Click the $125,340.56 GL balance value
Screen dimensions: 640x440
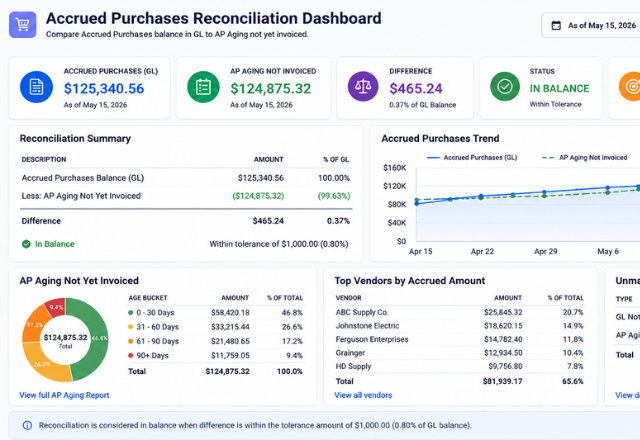point(104,89)
